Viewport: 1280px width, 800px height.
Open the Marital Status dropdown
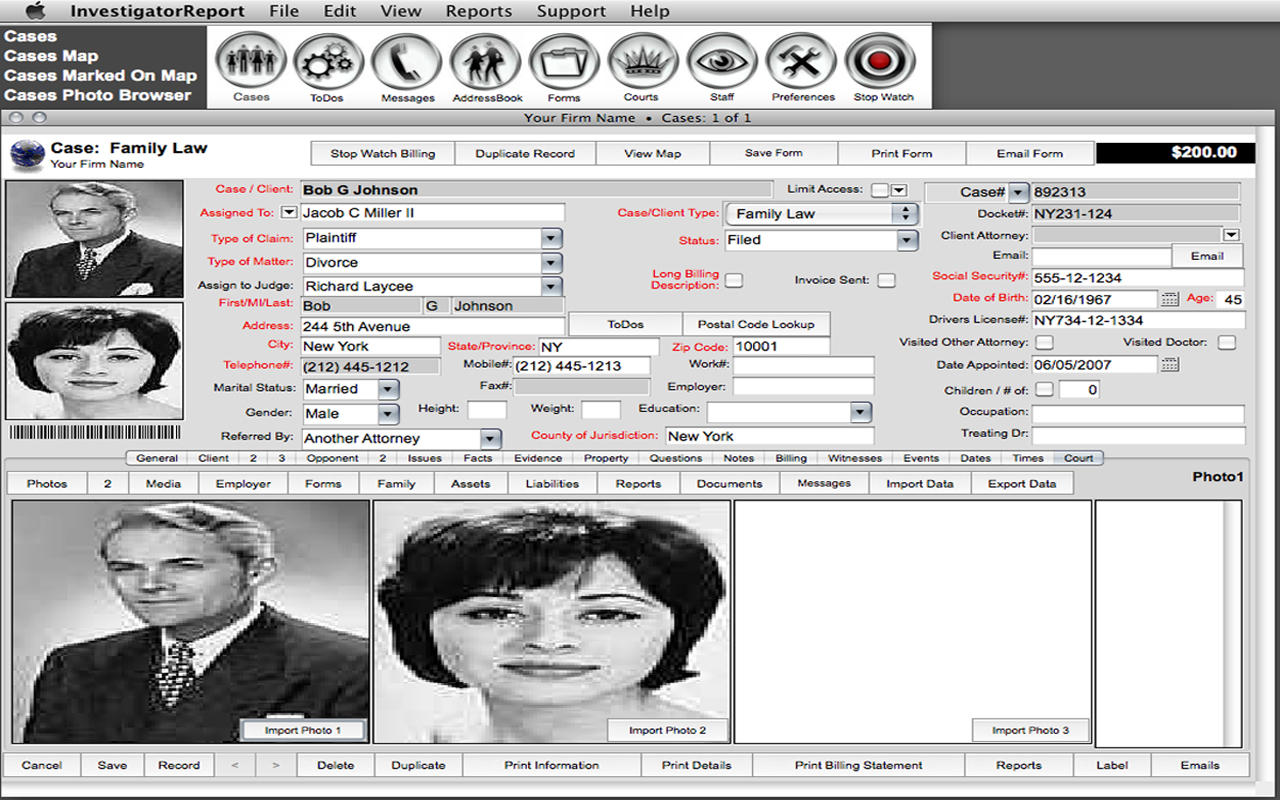click(388, 389)
